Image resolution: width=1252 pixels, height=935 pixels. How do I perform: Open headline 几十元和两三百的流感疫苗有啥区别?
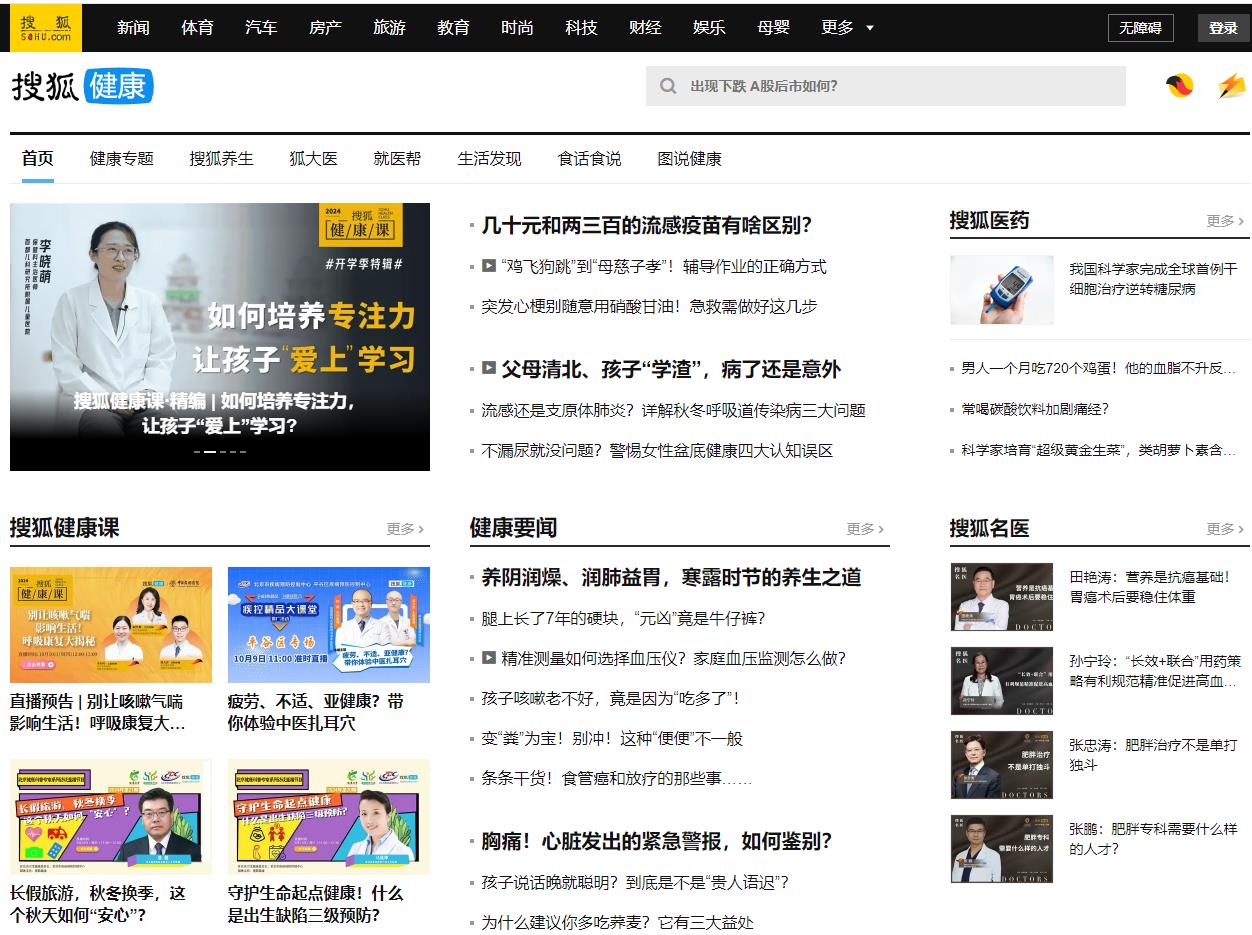pos(647,225)
